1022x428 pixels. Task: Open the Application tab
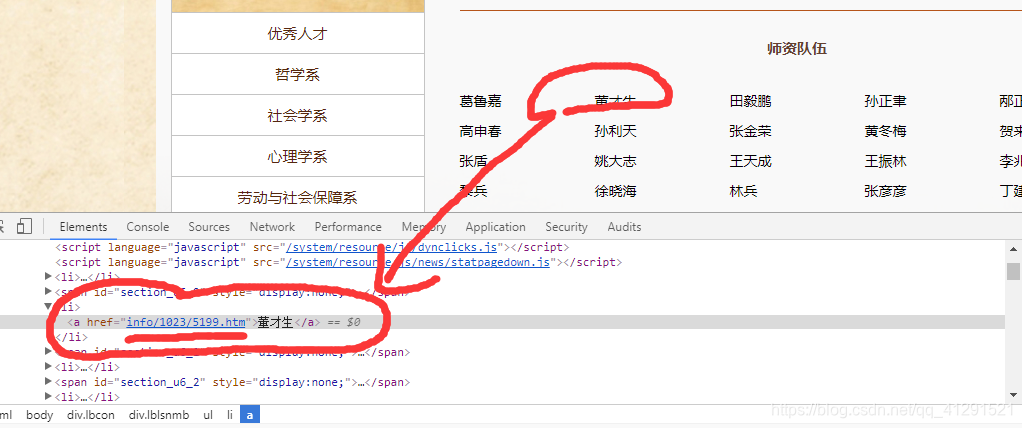(495, 227)
